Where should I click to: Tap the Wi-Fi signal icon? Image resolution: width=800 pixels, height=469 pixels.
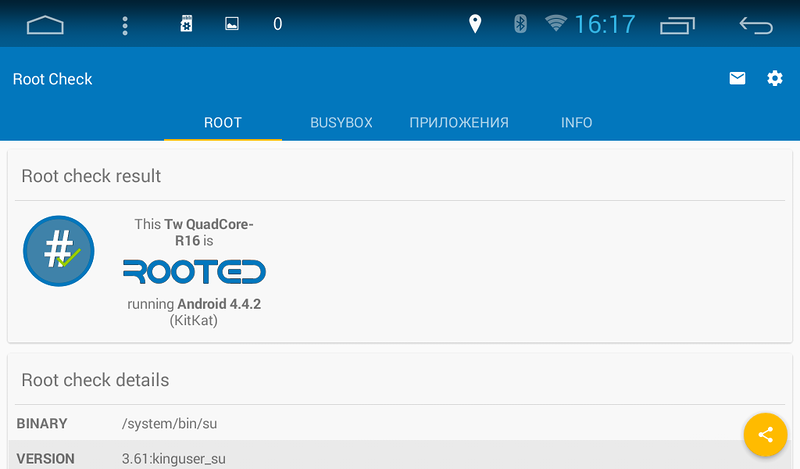(x=556, y=23)
